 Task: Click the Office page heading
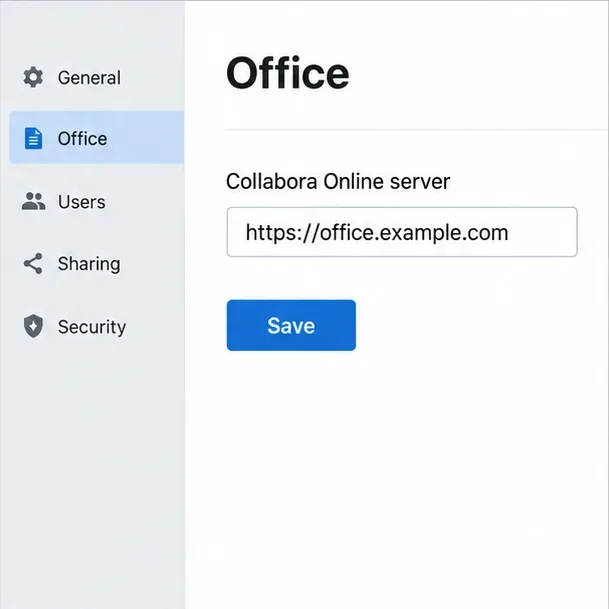coord(288,73)
